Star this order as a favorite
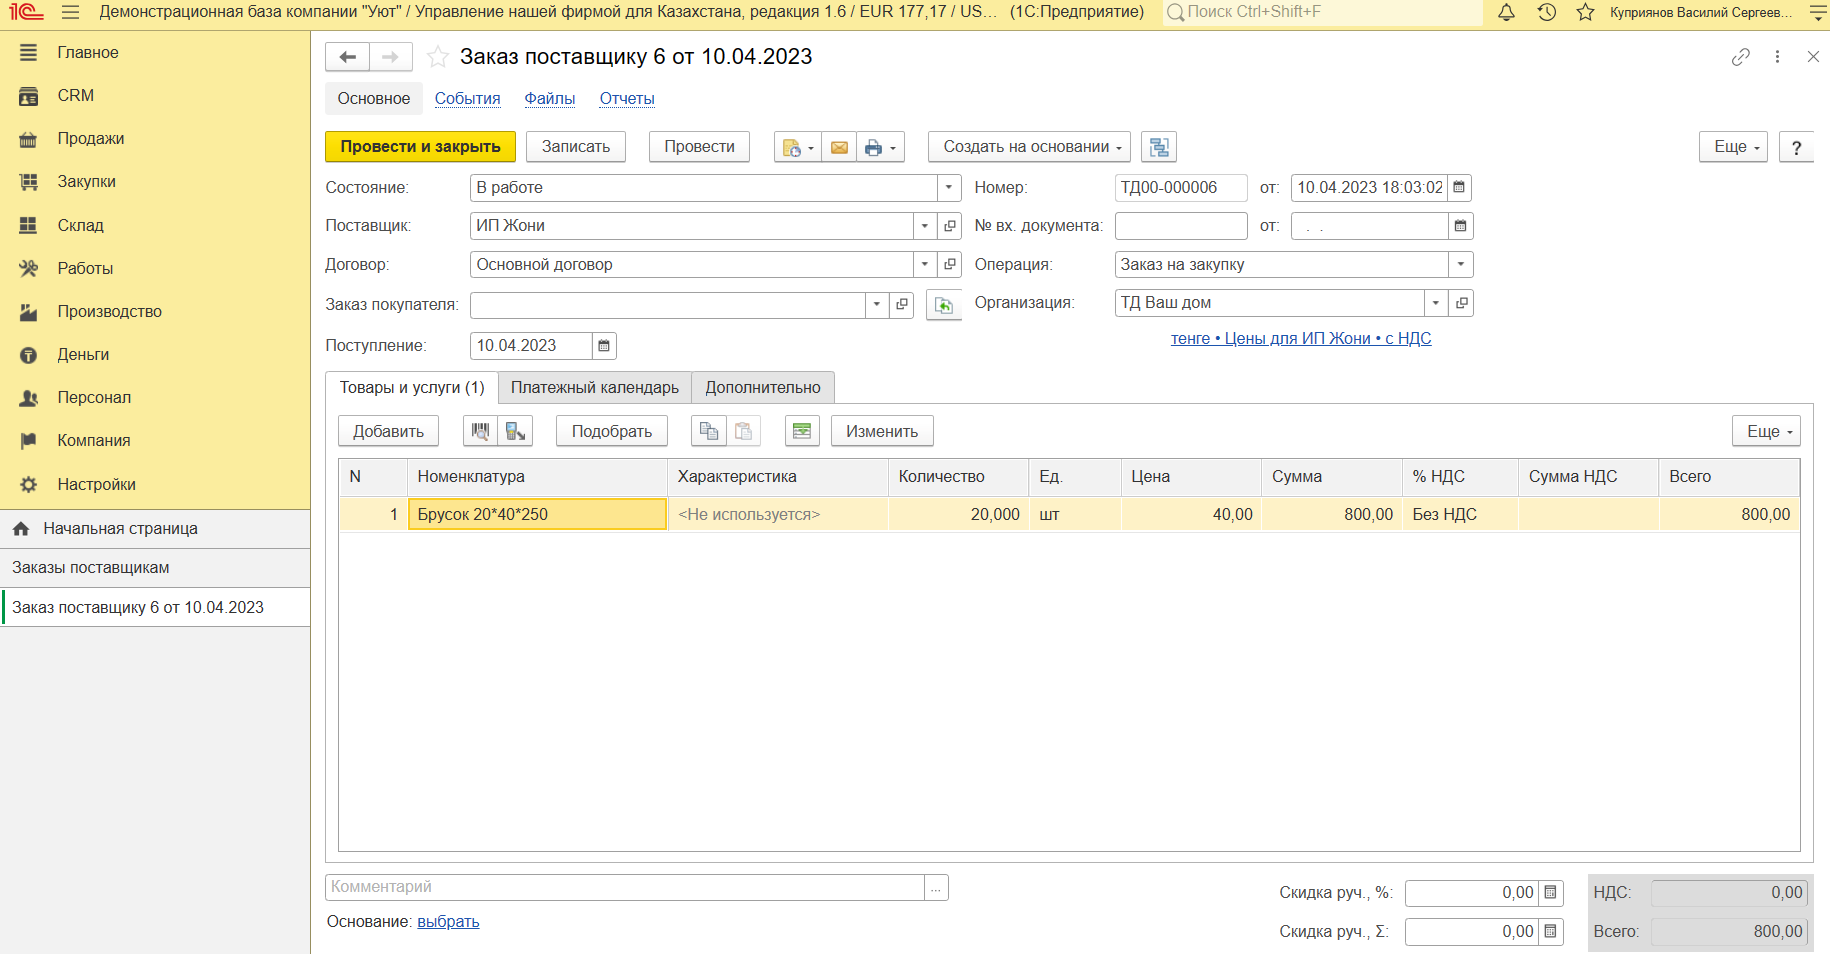1830x954 pixels. click(x=437, y=57)
